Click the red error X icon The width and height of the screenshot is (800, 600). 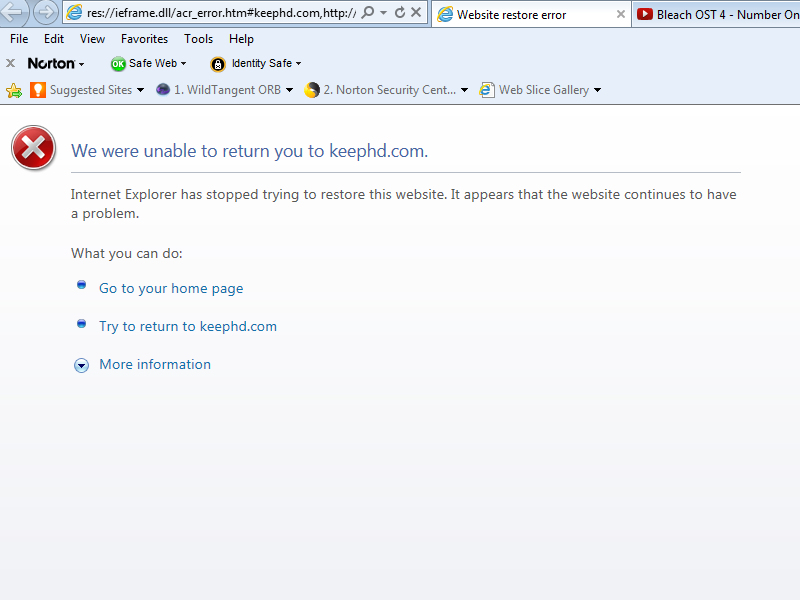click(x=33, y=149)
